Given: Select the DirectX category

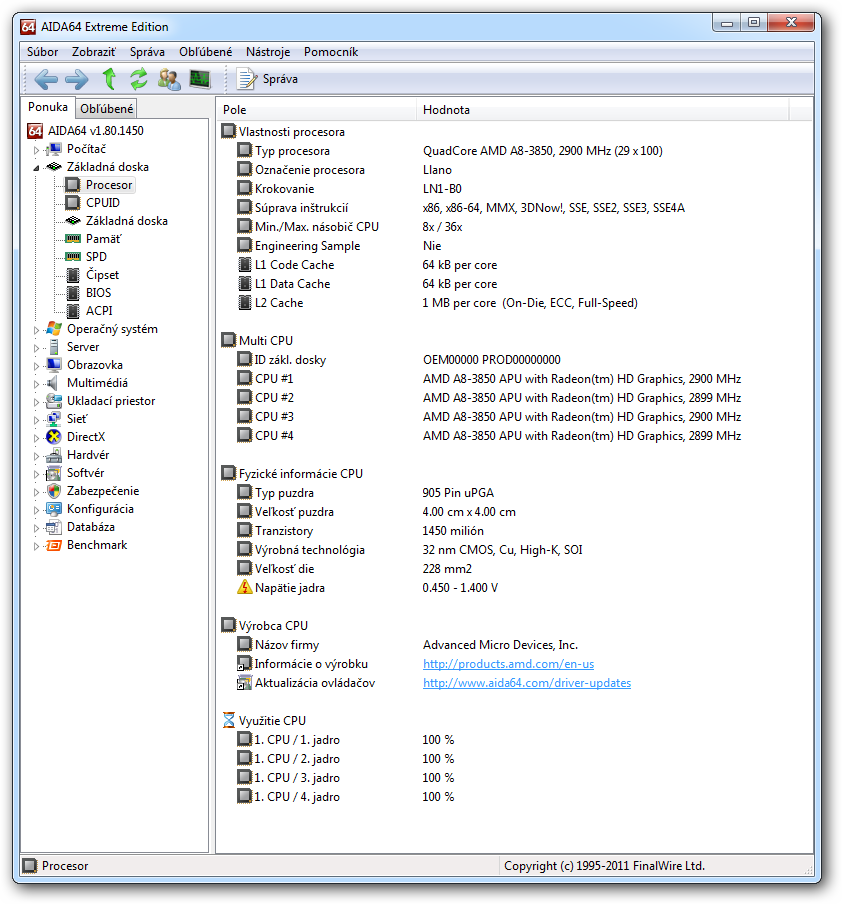Looking at the screenshot, I should coord(86,437).
